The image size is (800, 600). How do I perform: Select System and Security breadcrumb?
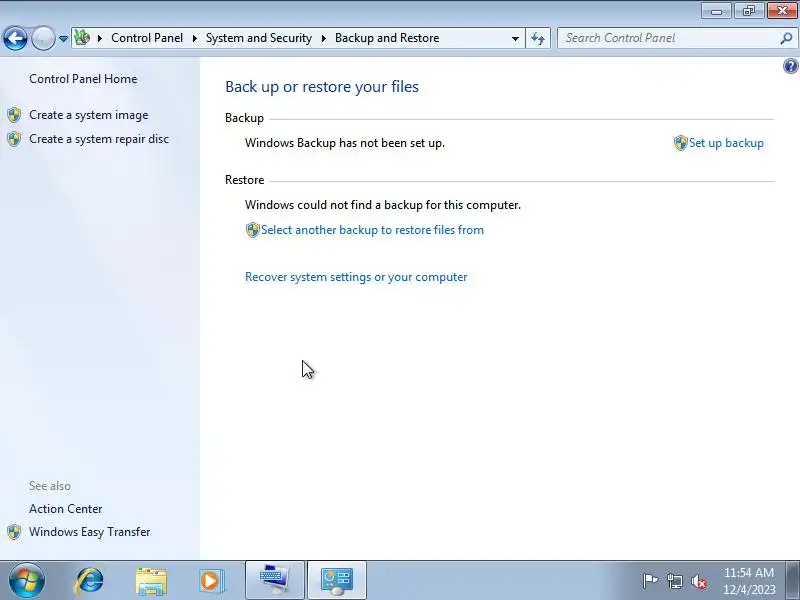(x=259, y=38)
